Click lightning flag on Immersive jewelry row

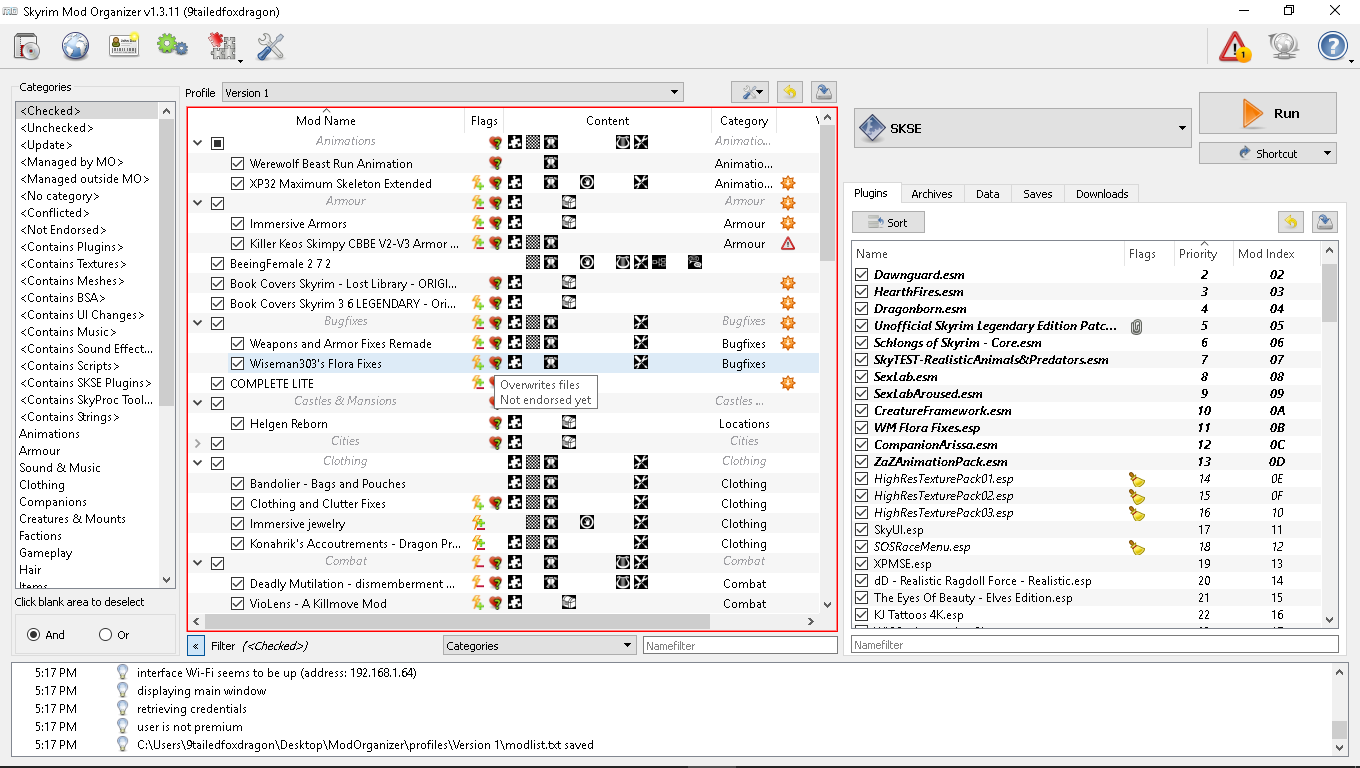point(478,523)
